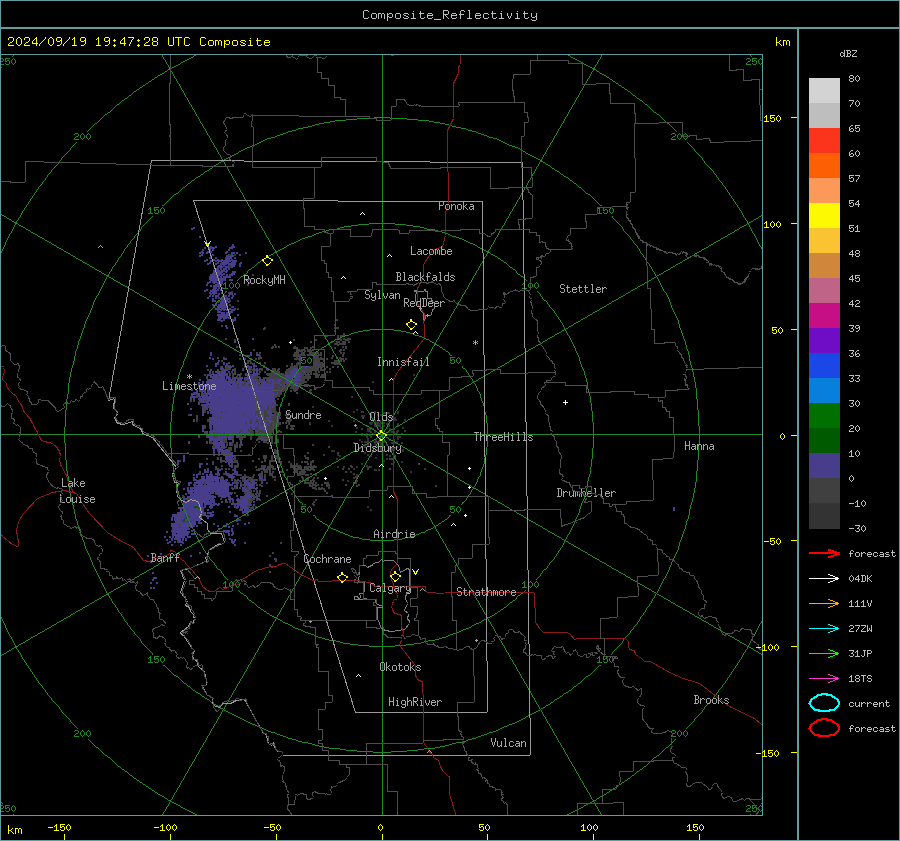Click the Vulcan label
Viewport: 900px width, 841px height.
click(x=508, y=743)
